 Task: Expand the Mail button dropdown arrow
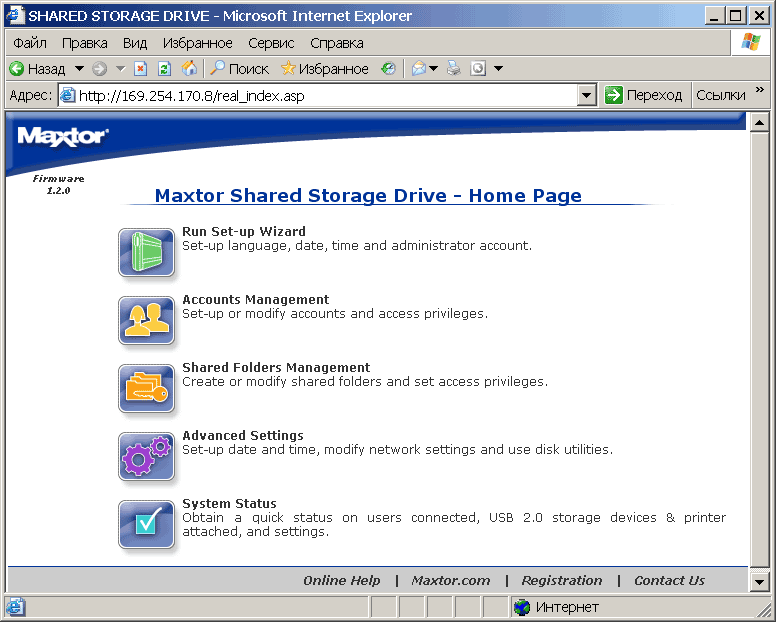[x=434, y=69]
